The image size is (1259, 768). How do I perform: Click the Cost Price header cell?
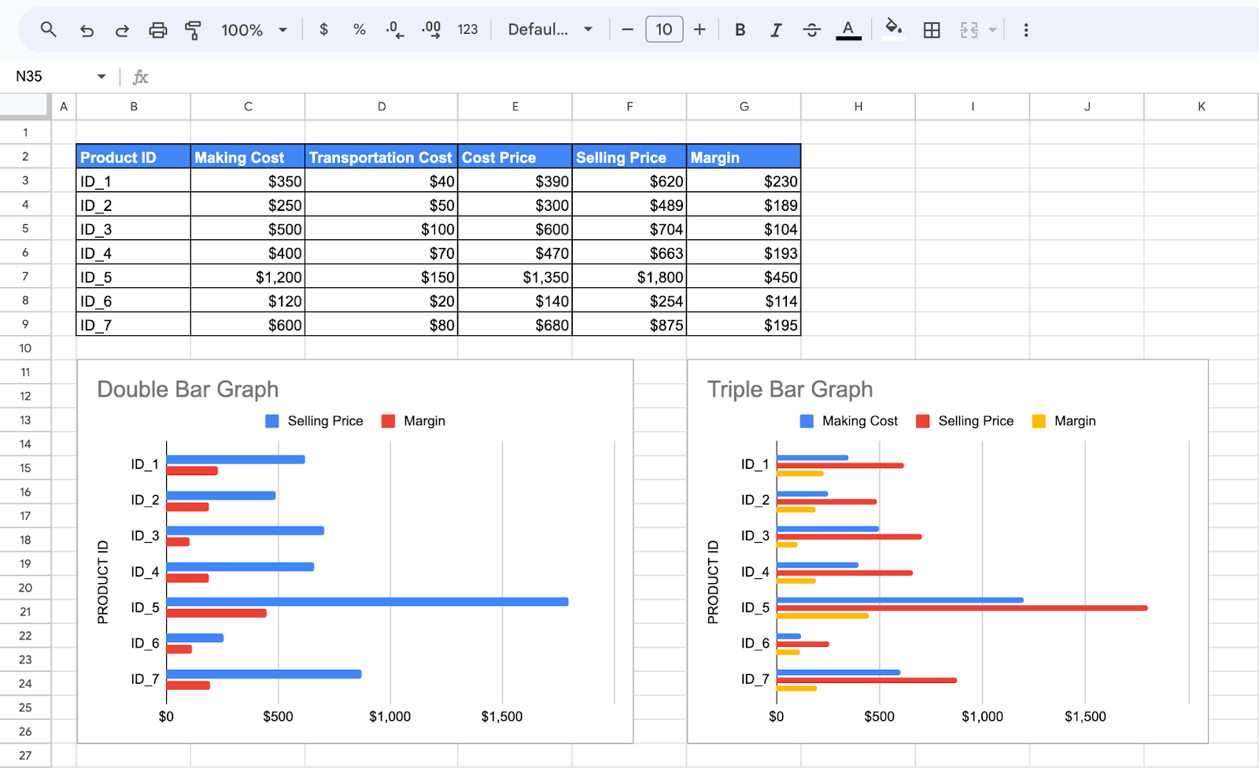pos(515,157)
